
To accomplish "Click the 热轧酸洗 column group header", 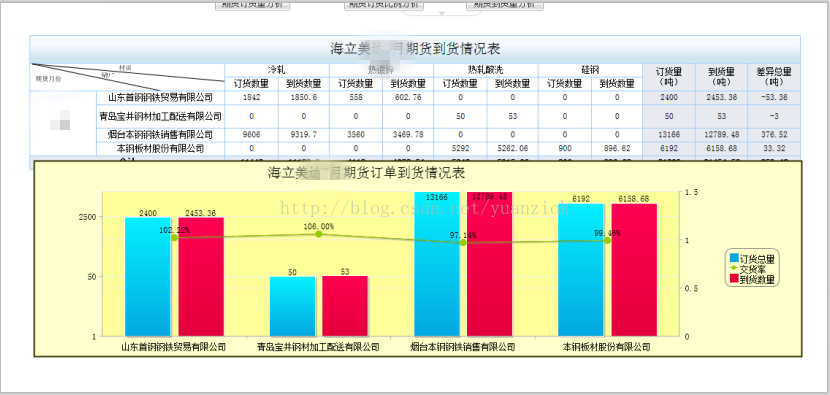I will (x=486, y=70).
